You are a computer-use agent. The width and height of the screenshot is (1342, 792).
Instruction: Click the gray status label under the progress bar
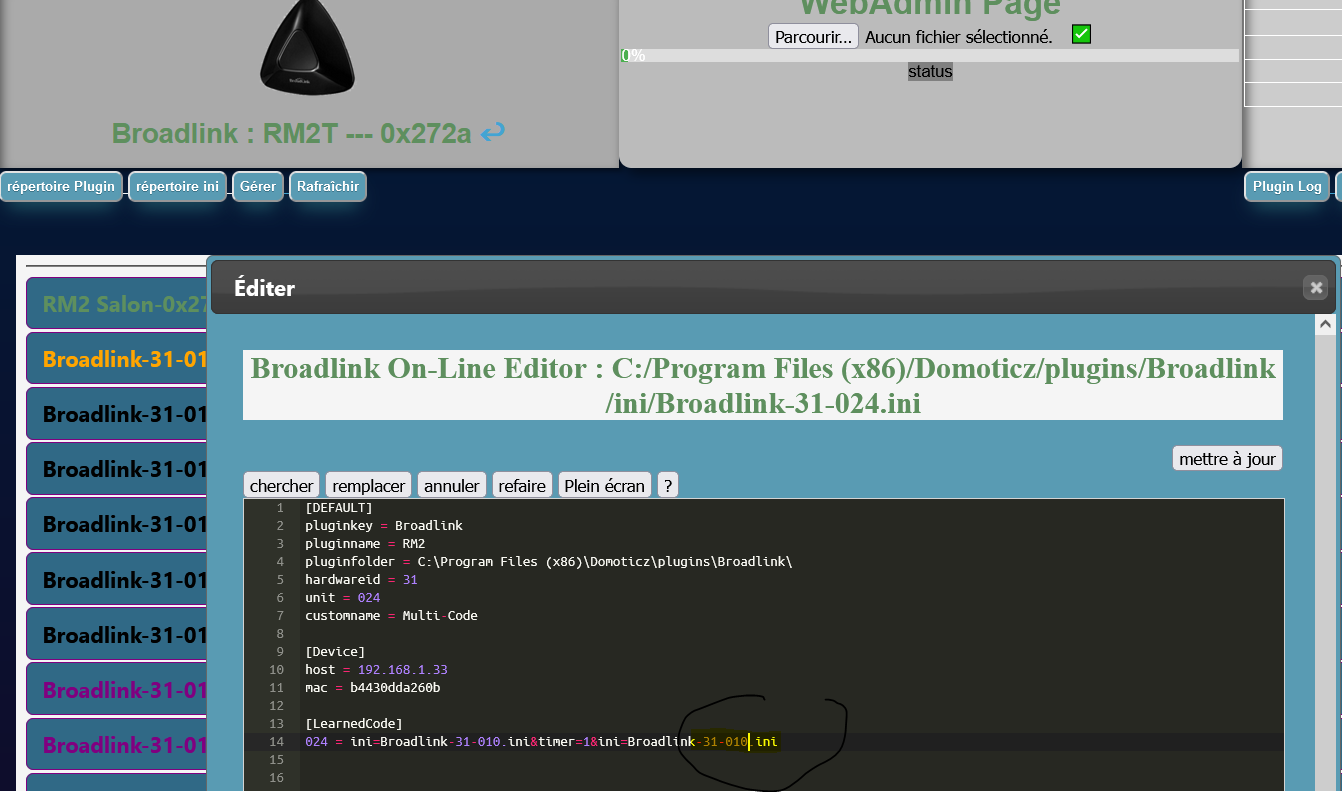pos(930,71)
